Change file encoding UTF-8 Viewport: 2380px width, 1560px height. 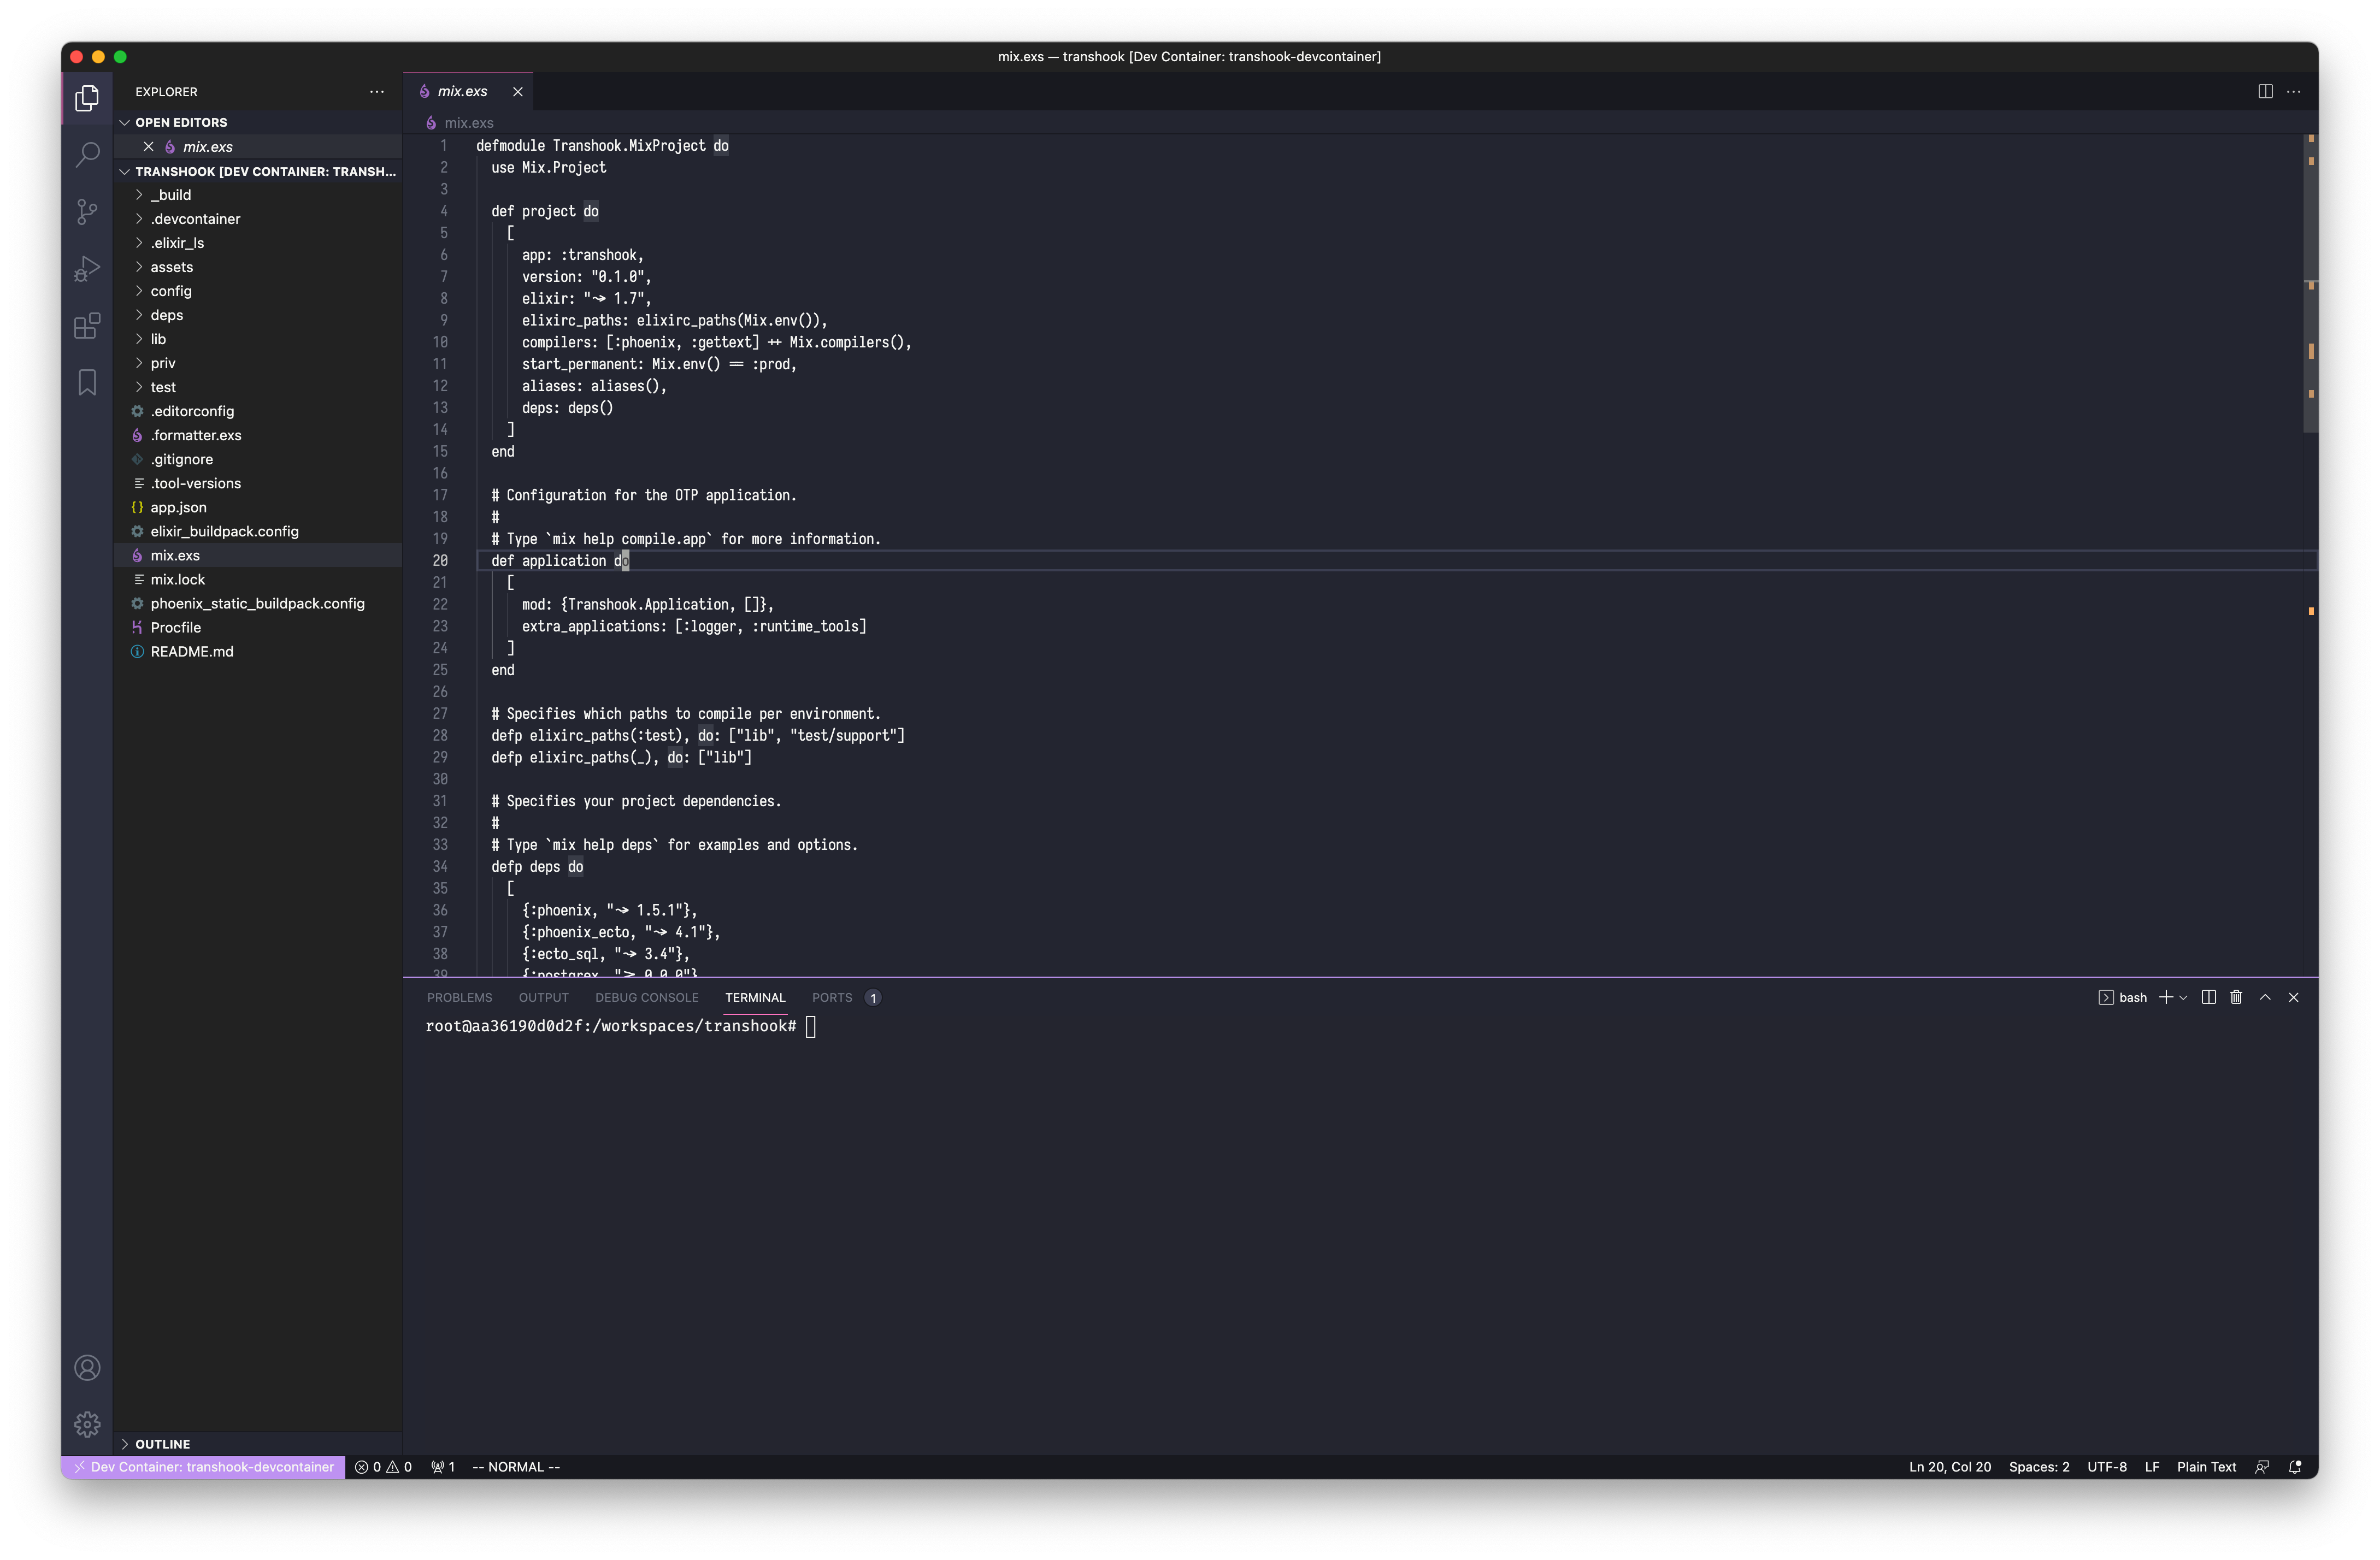pyautogui.click(x=2107, y=1467)
